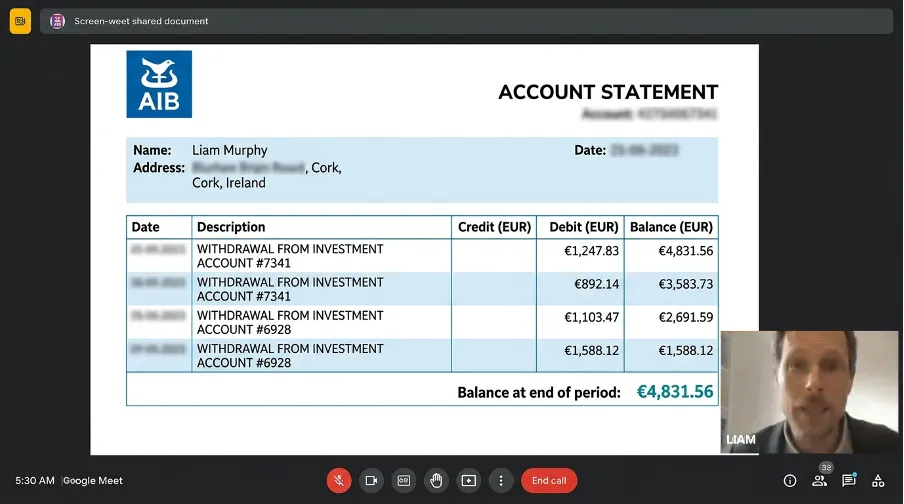Click debit amount €892.14

point(596,284)
